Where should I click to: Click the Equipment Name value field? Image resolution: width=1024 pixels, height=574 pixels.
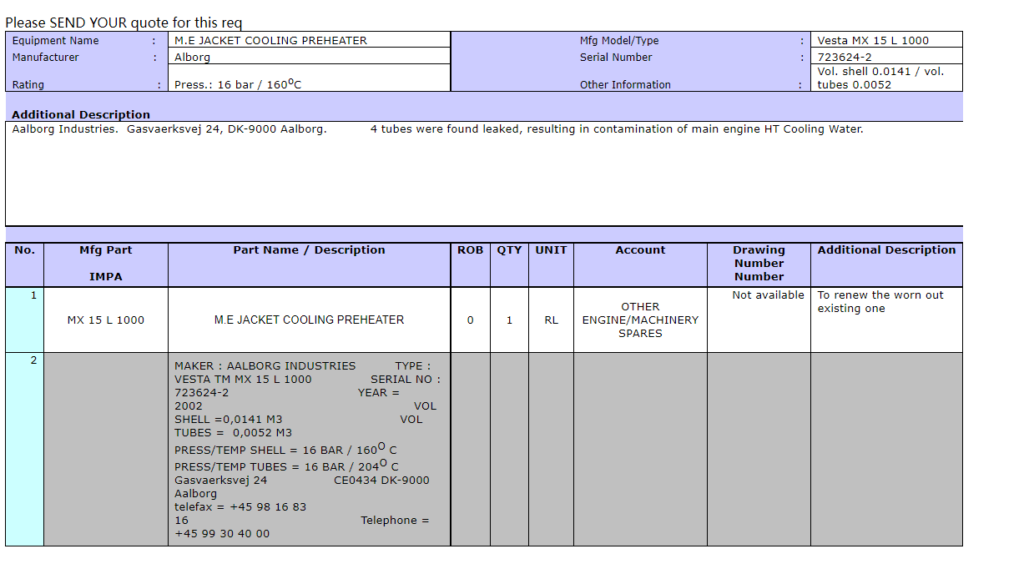[308, 41]
